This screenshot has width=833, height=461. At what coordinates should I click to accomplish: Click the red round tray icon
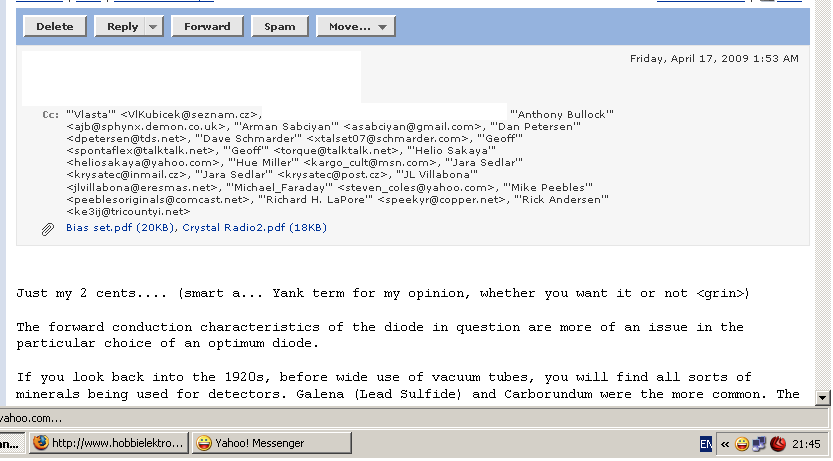(777, 443)
